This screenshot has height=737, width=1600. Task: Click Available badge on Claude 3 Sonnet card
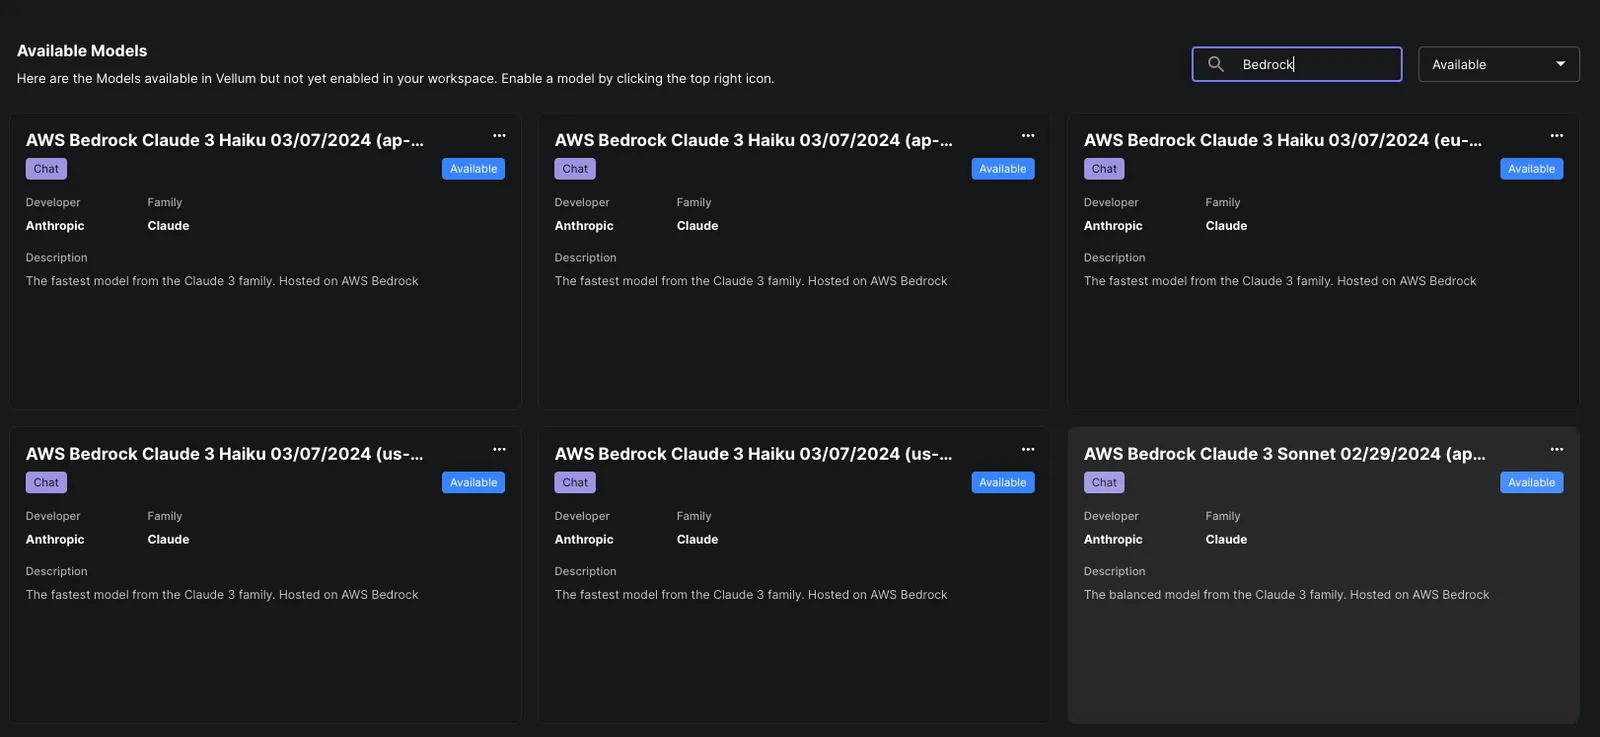click(1531, 483)
